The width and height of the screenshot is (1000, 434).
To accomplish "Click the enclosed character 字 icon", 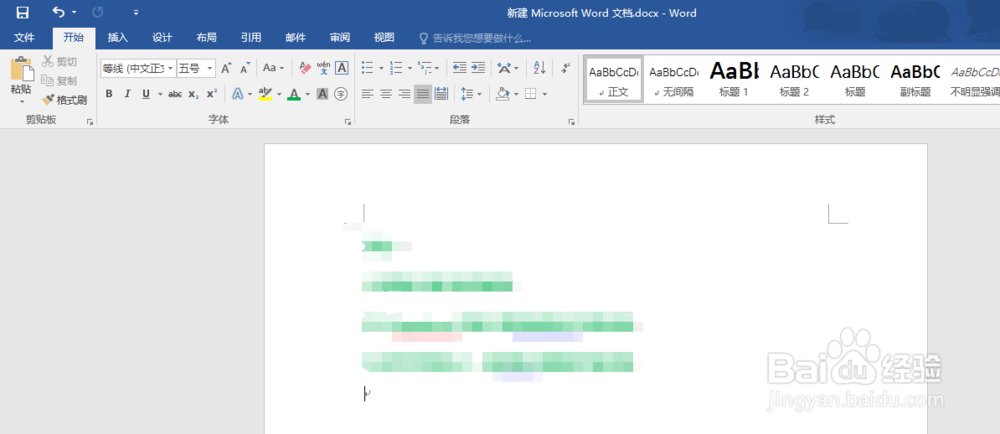I will tap(341, 94).
